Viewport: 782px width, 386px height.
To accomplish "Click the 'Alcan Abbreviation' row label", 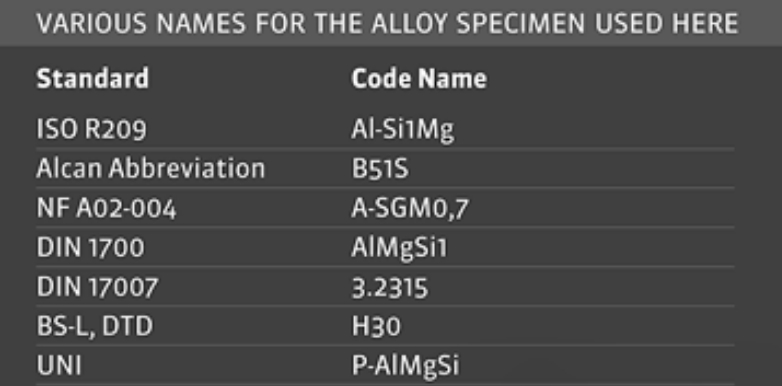I will click(151, 169).
